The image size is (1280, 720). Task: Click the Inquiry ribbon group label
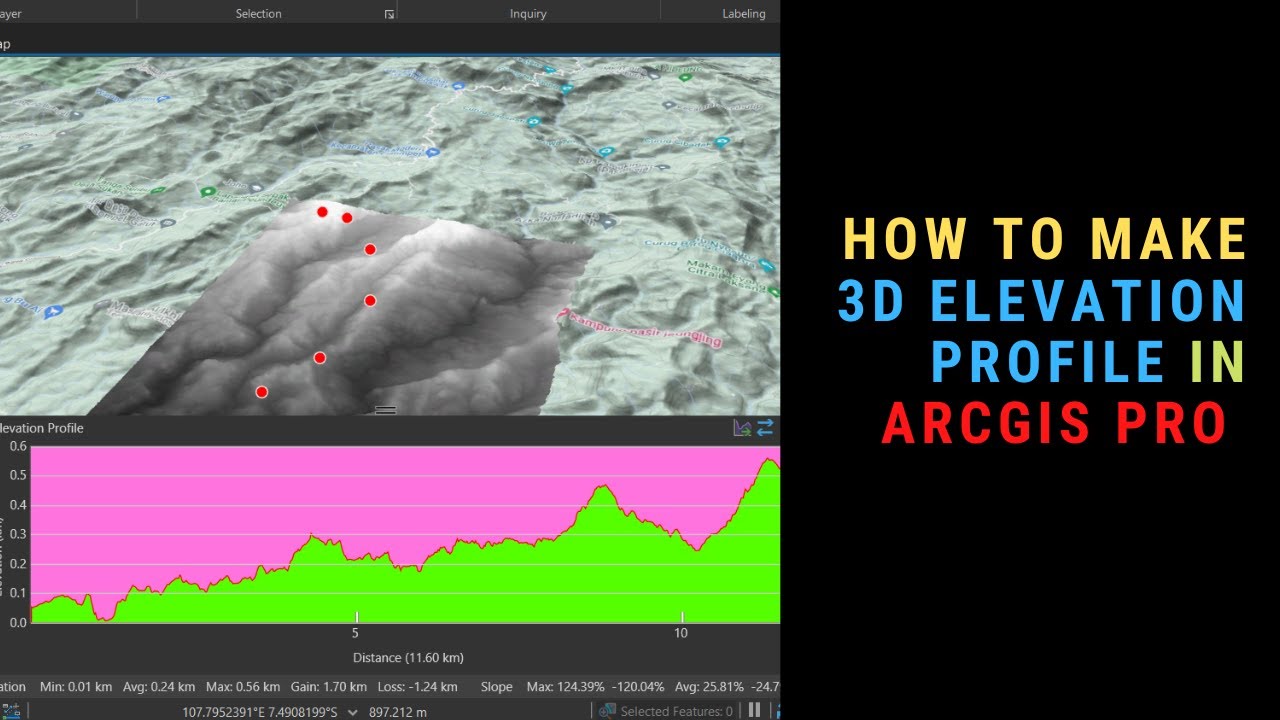pyautogui.click(x=528, y=14)
